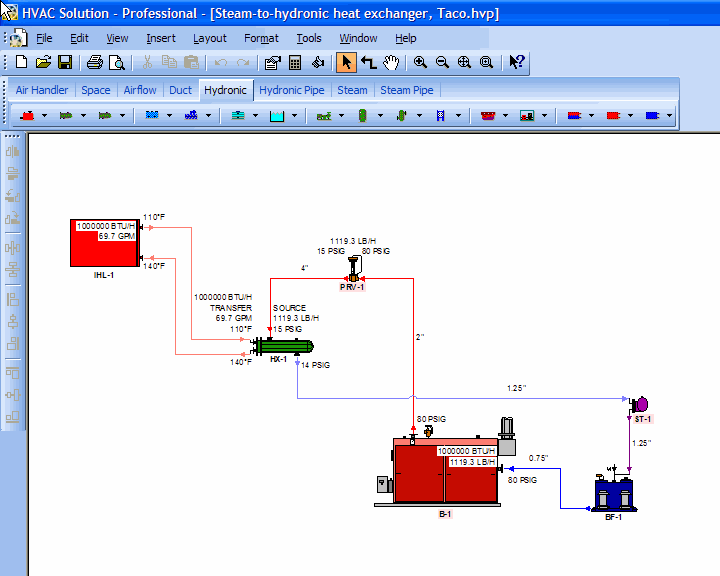
Task: Switch to the Airflow tab
Action: pyautogui.click(x=140, y=90)
